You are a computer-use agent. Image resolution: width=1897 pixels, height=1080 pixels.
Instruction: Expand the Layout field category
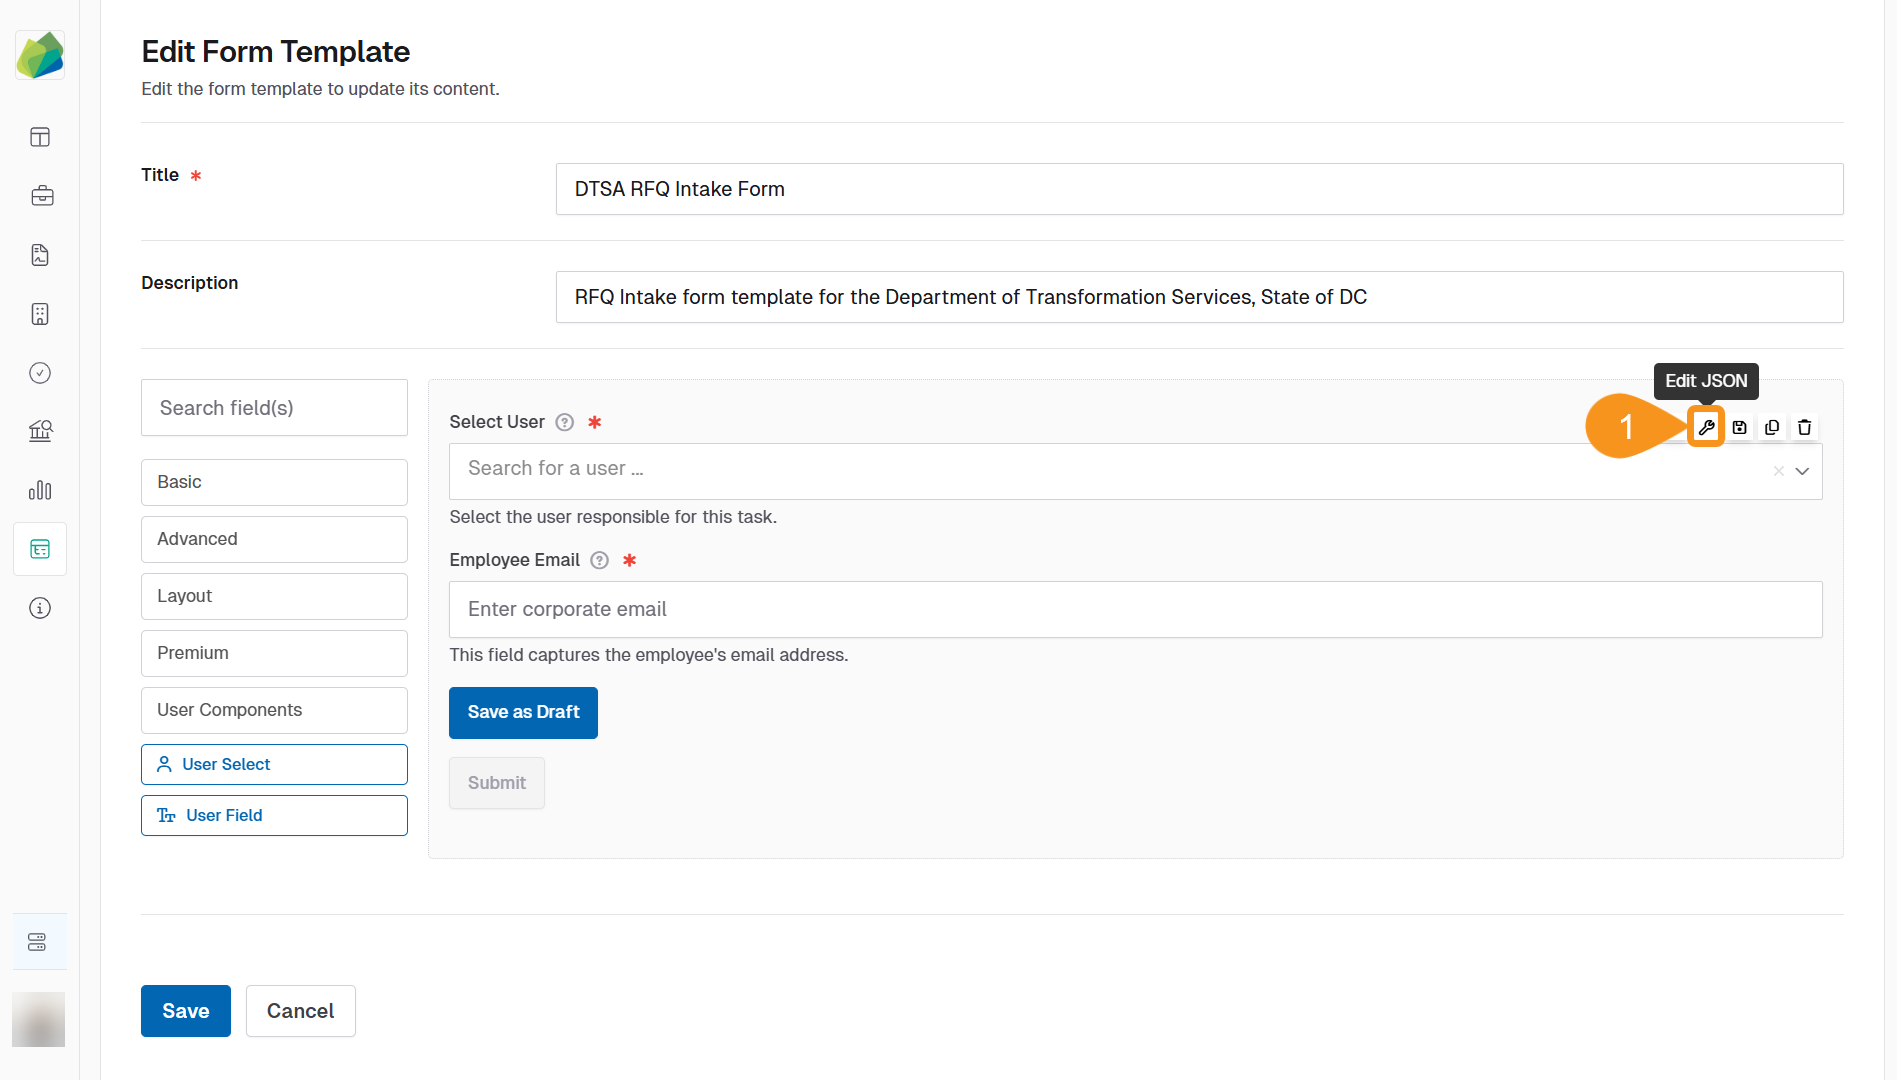click(273, 596)
